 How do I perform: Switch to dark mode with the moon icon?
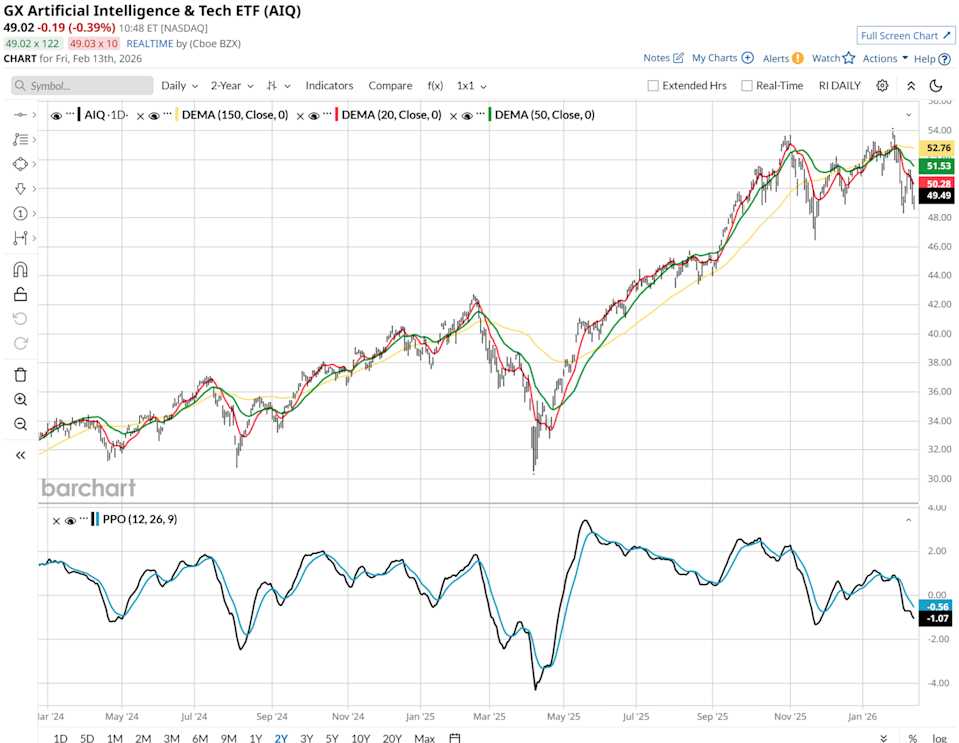pos(936,85)
